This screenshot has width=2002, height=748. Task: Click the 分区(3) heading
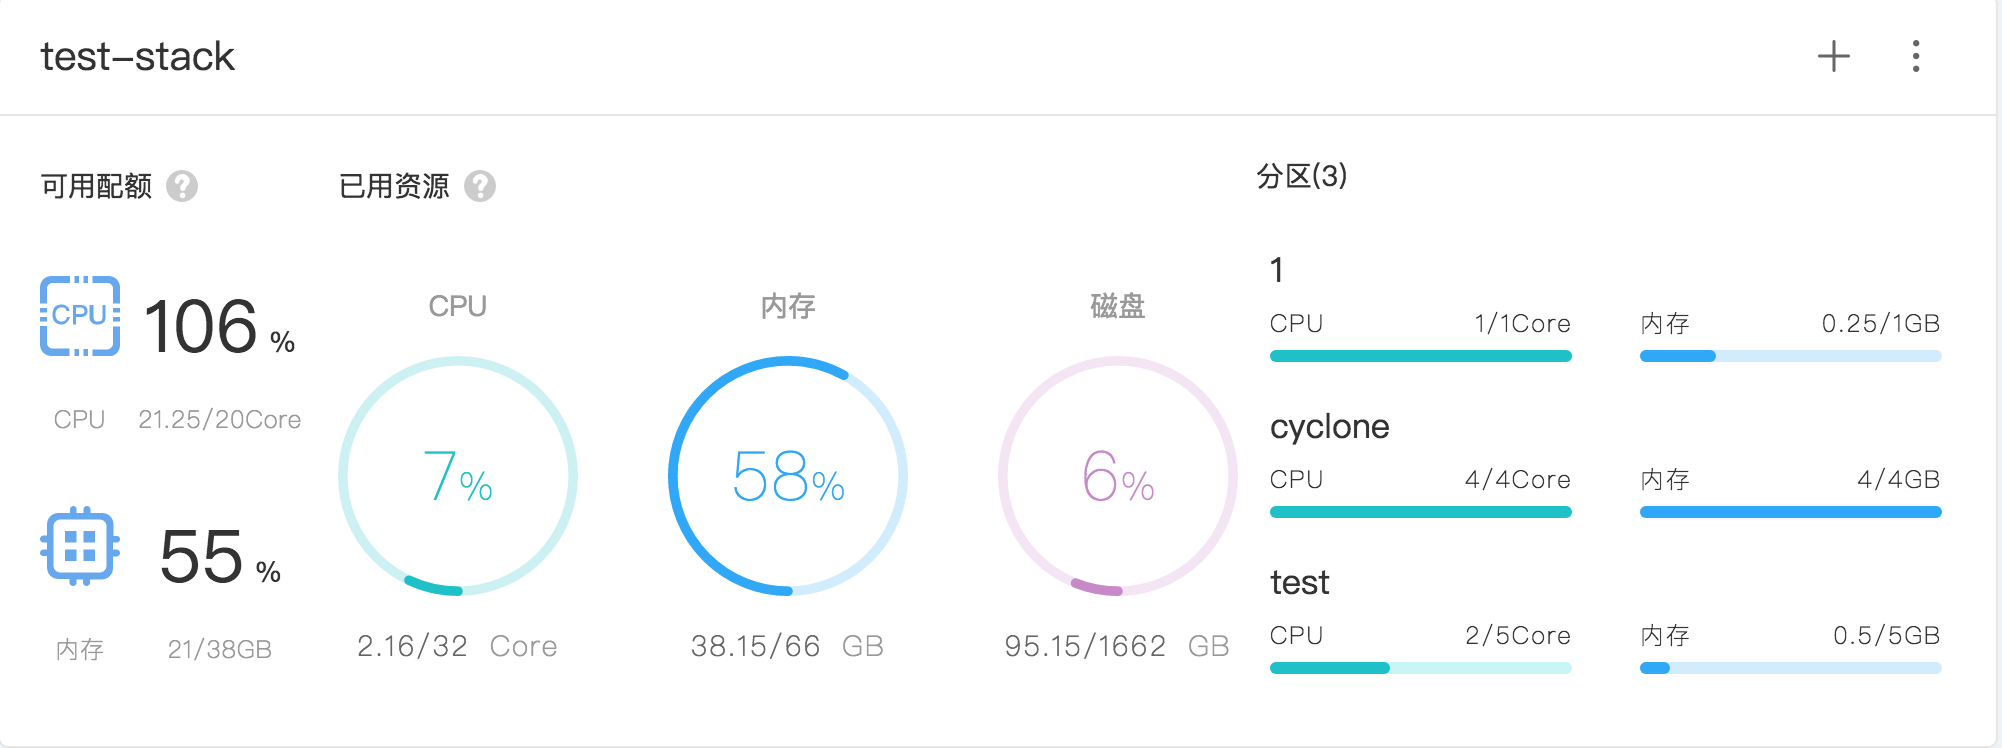[1301, 176]
